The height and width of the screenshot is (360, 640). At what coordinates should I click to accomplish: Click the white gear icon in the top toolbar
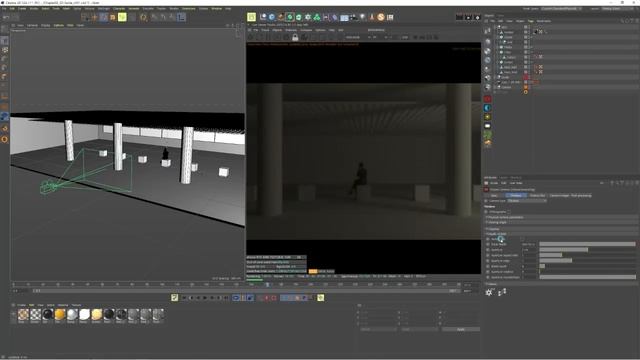pos(307,17)
